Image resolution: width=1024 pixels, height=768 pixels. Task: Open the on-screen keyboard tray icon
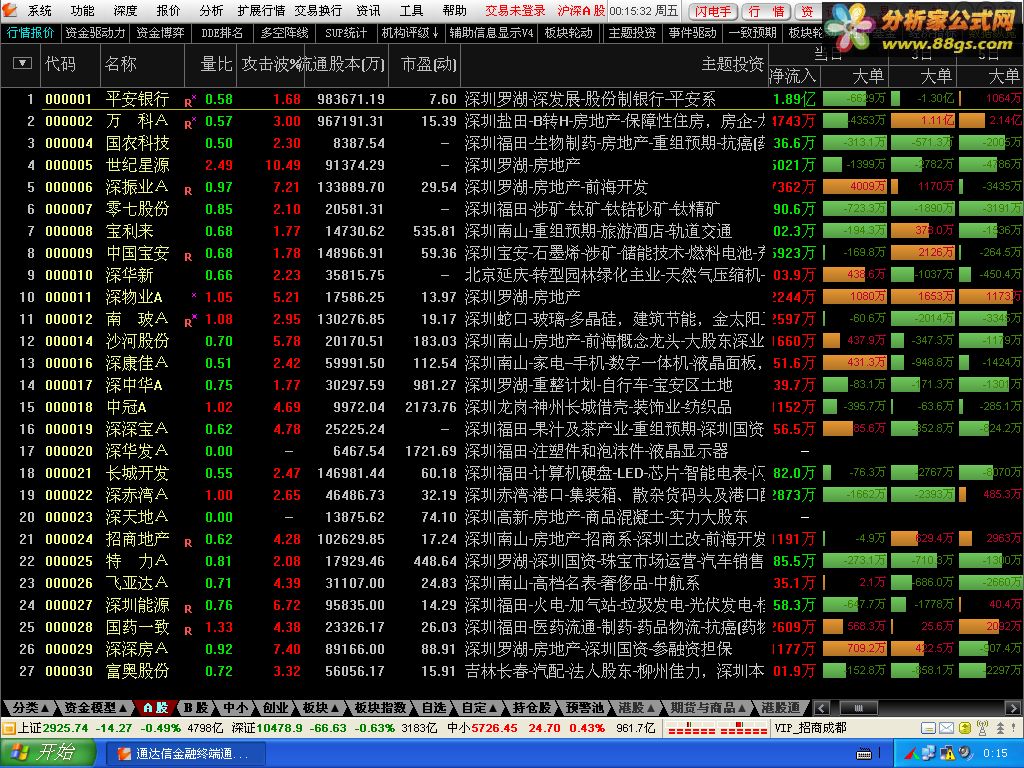coord(864,754)
